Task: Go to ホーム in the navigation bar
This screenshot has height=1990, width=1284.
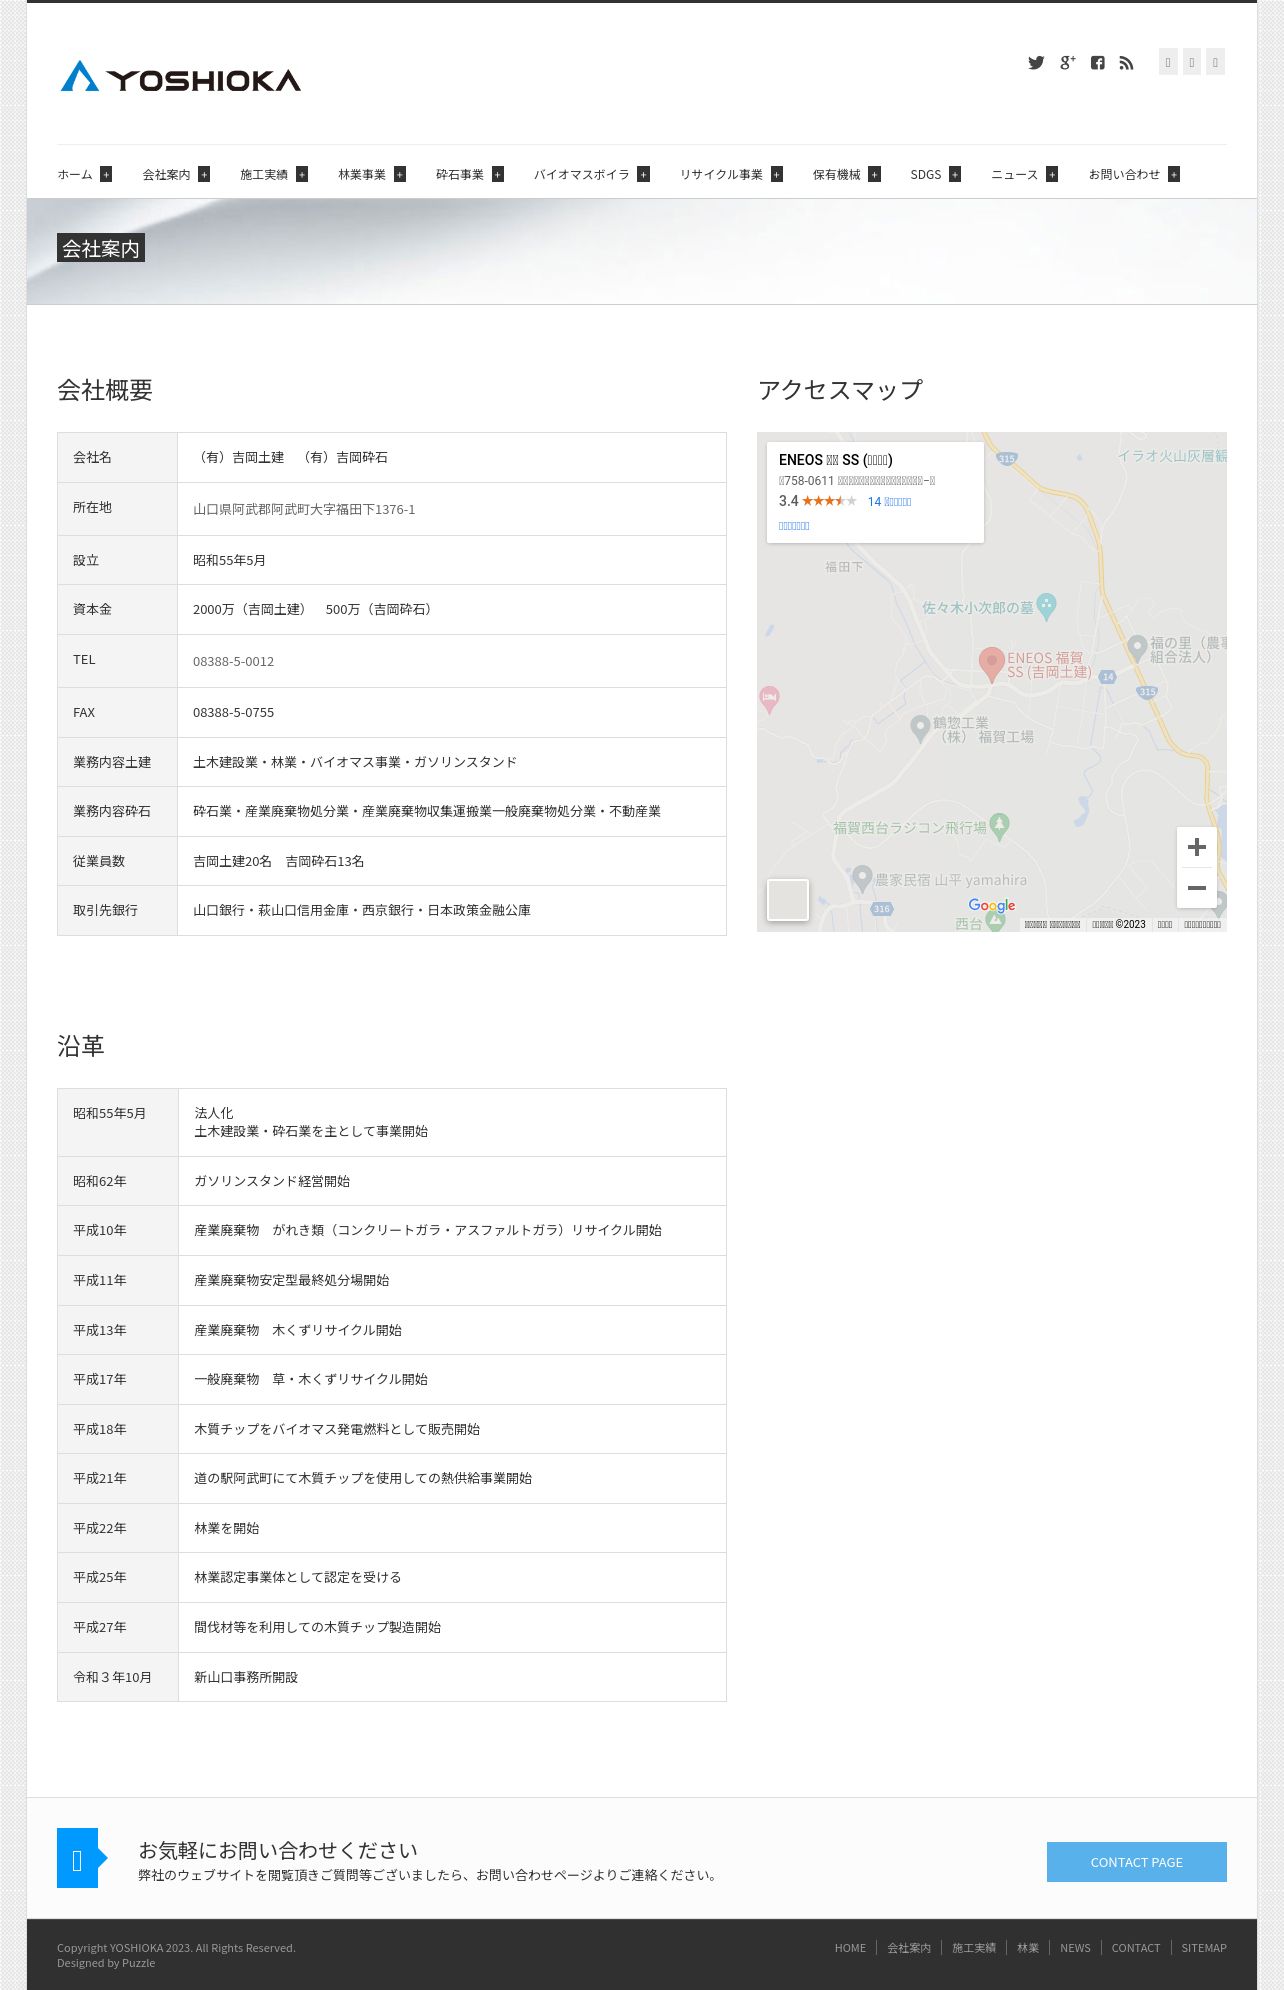Action: 75,174
